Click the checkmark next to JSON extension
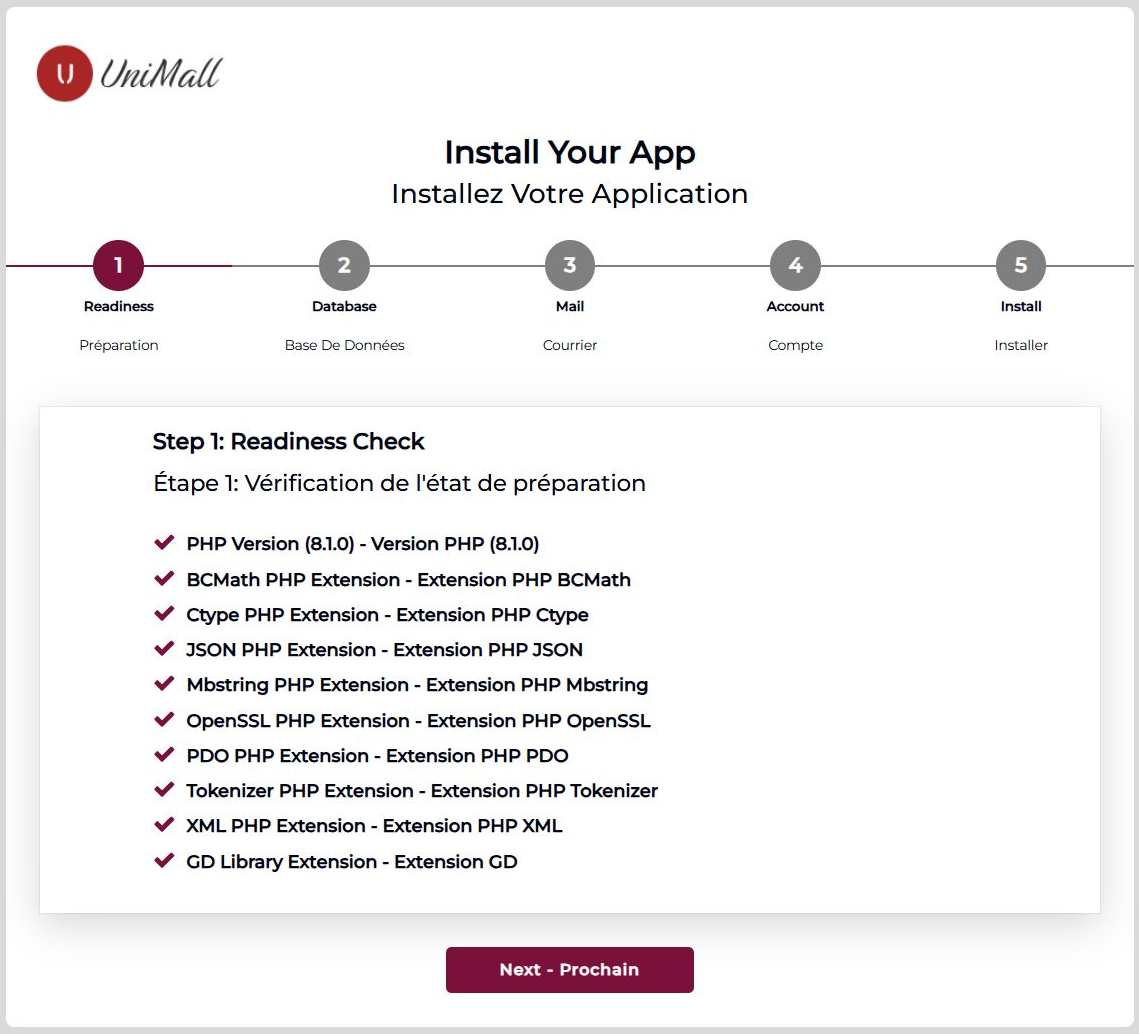 pyautogui.click(x=164, y=649)
